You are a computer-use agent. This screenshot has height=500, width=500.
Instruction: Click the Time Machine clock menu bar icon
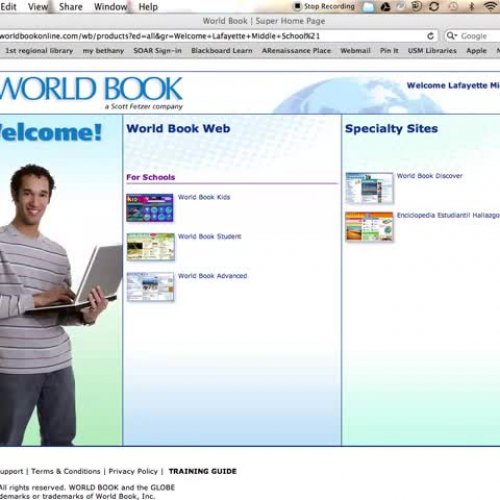click(x=453, y=6)
